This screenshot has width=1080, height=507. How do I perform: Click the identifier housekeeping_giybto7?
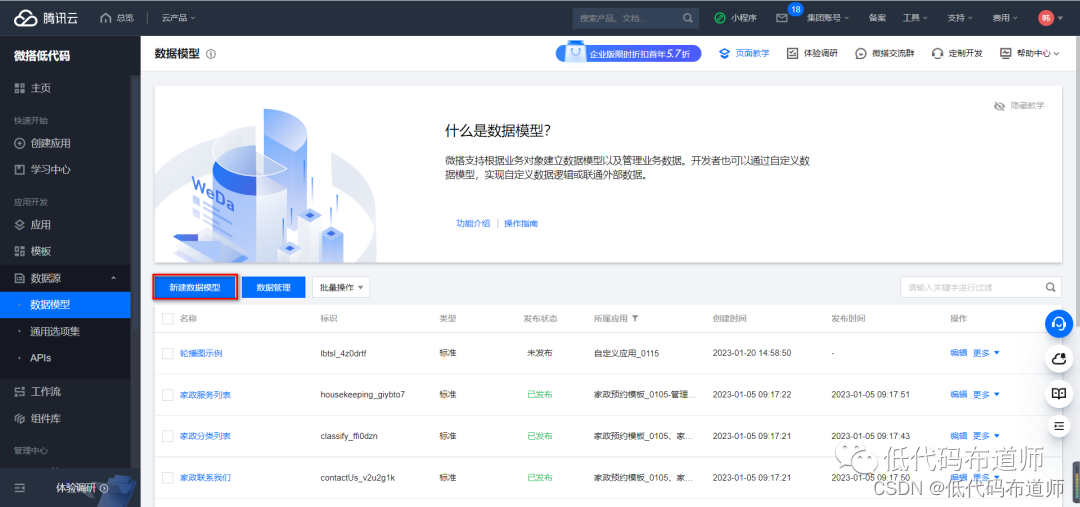pos(363,395)
